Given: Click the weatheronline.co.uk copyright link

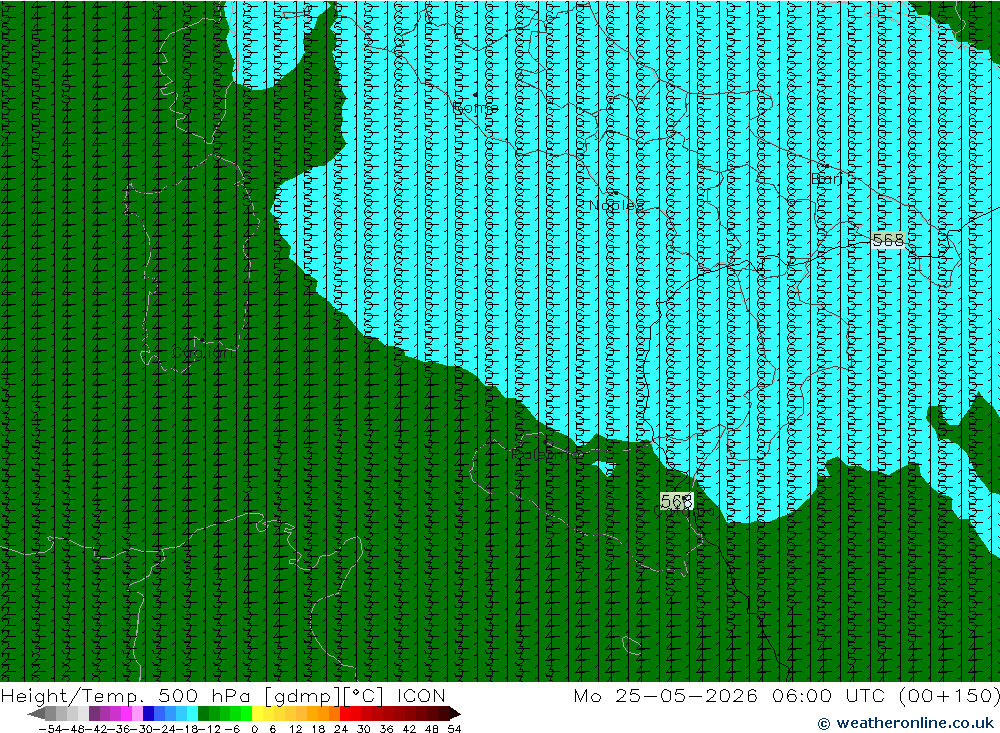Looking at the screenshot, I should (x=906, y=723).
